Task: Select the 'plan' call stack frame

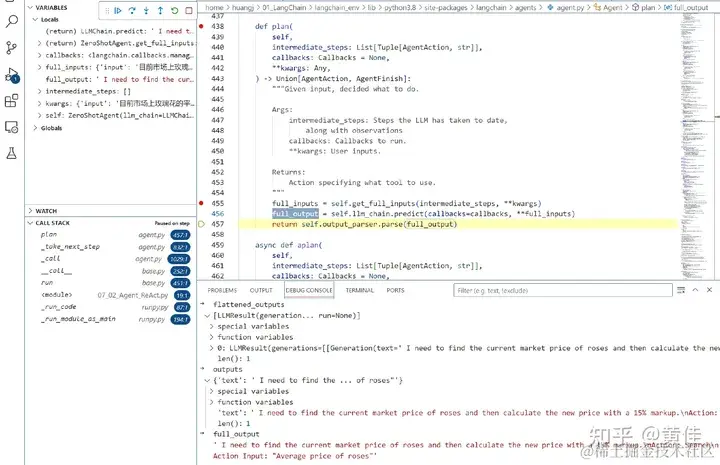Action: (111, 235)
